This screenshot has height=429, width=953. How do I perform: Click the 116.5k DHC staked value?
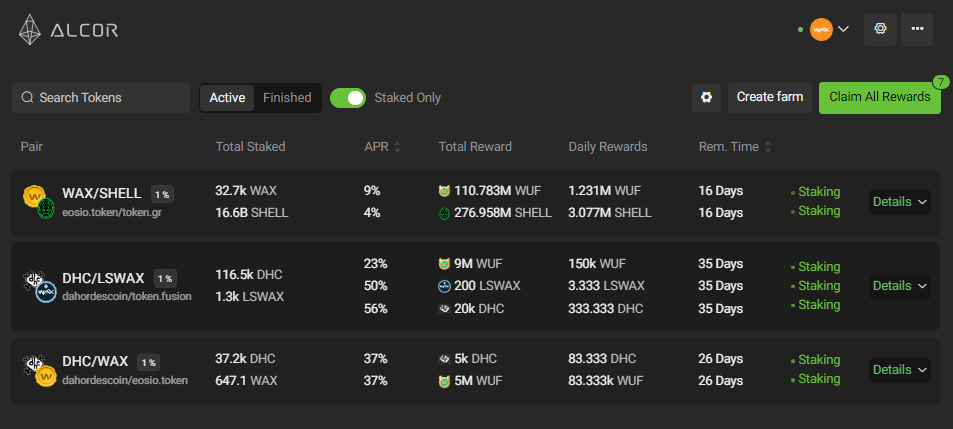pos(249,275)
